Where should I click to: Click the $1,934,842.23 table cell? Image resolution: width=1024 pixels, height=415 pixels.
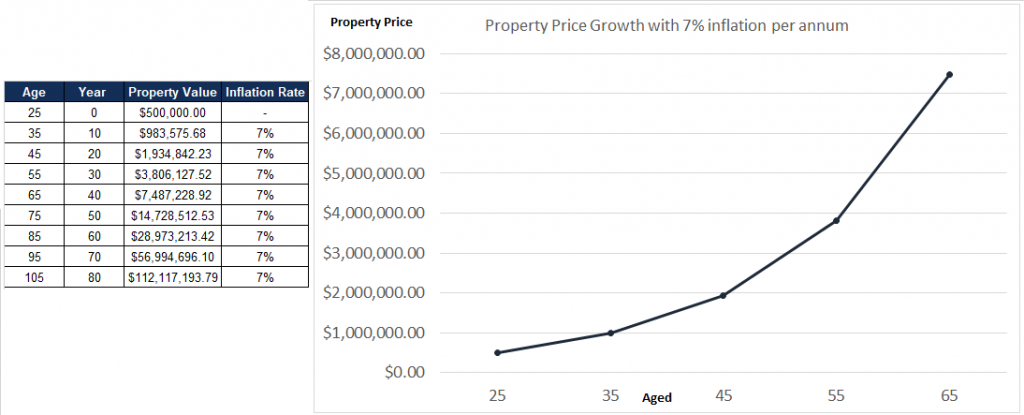point(173,154)
